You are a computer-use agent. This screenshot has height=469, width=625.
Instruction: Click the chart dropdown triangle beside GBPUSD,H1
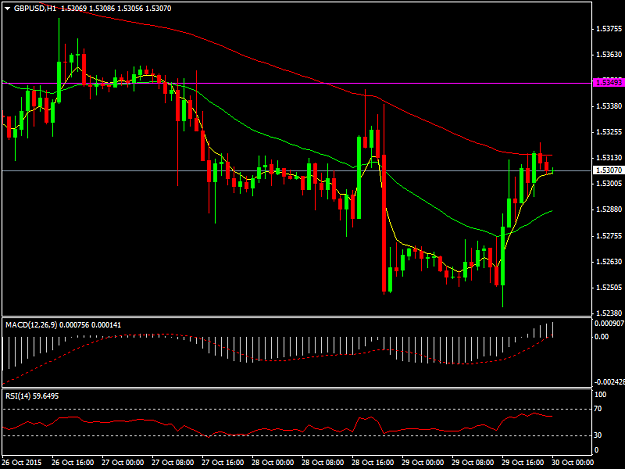[7, 8]
